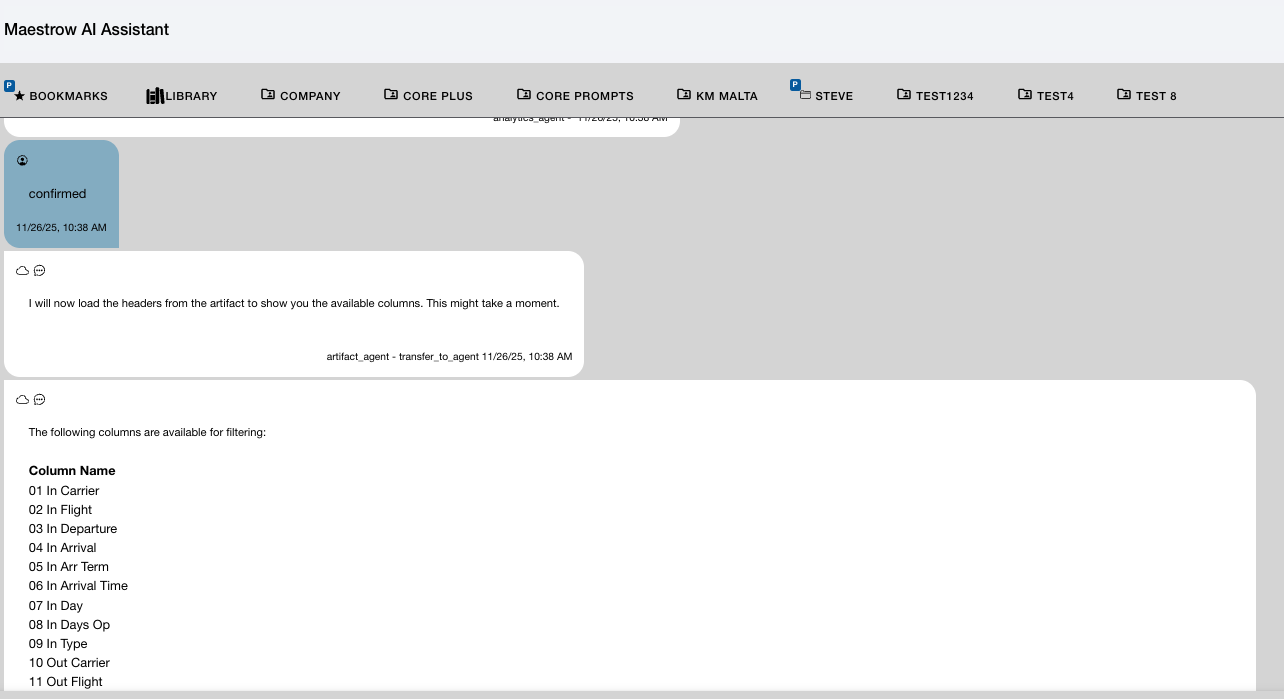Click the user avatar icon in confirmed message
Image resolution: width=1284 pixels, height=699 pixels.
click(x=22, y=161)
